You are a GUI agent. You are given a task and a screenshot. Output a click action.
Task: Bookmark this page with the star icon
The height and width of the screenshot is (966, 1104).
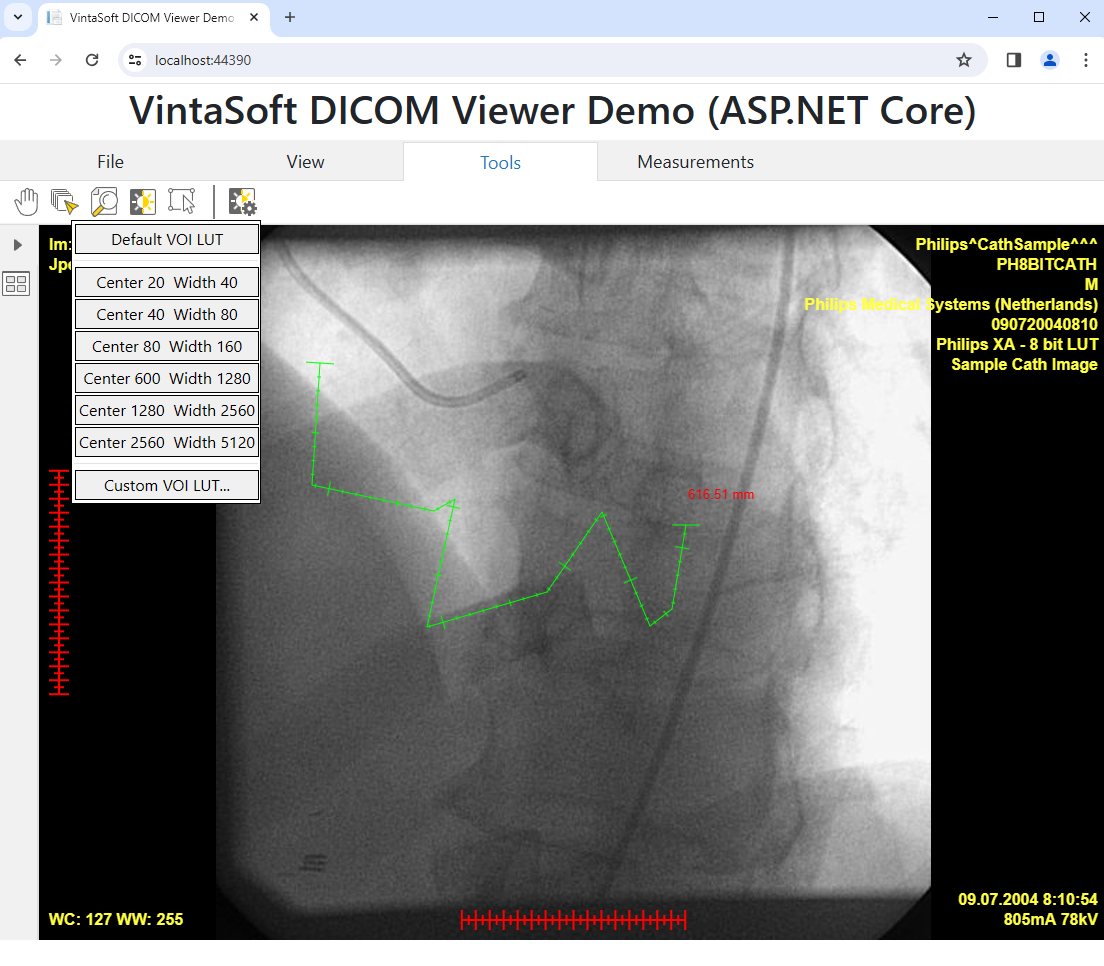click(963, 60)
